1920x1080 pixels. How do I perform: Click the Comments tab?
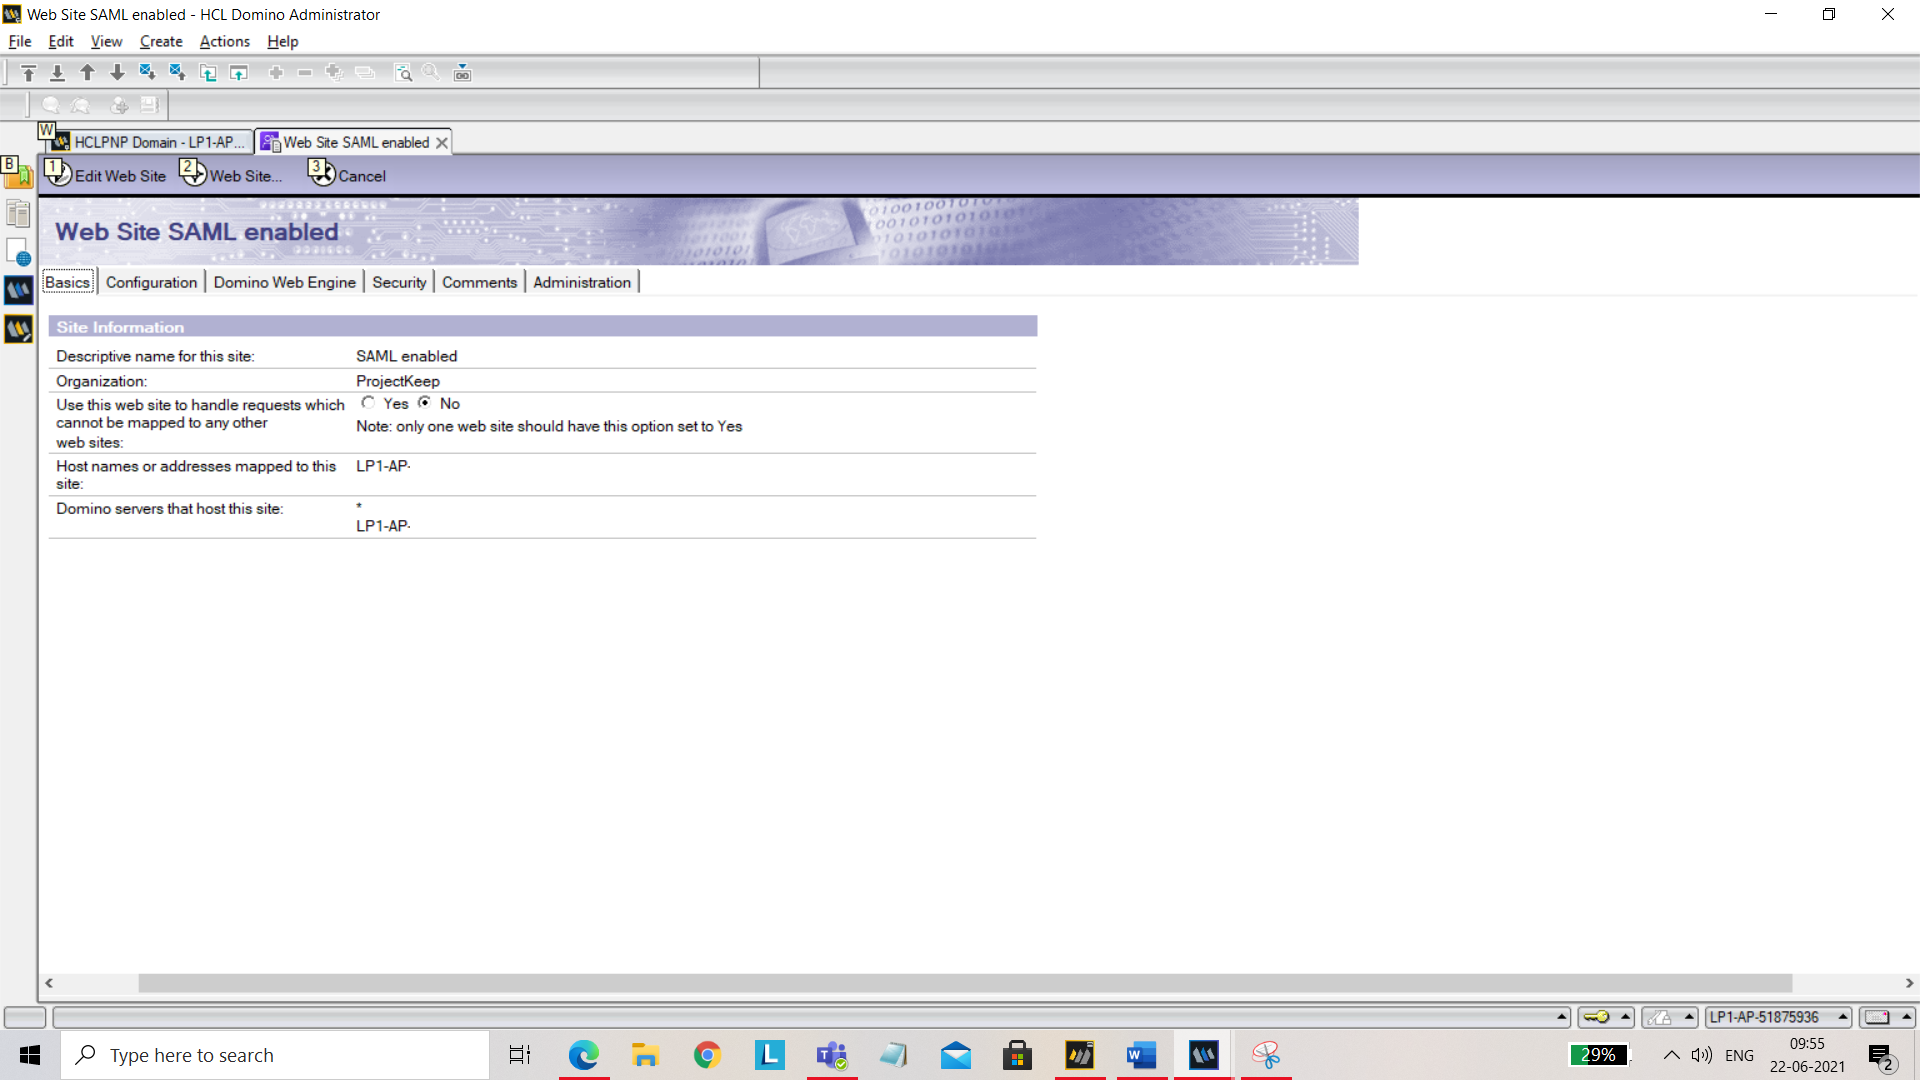point(479,282)
